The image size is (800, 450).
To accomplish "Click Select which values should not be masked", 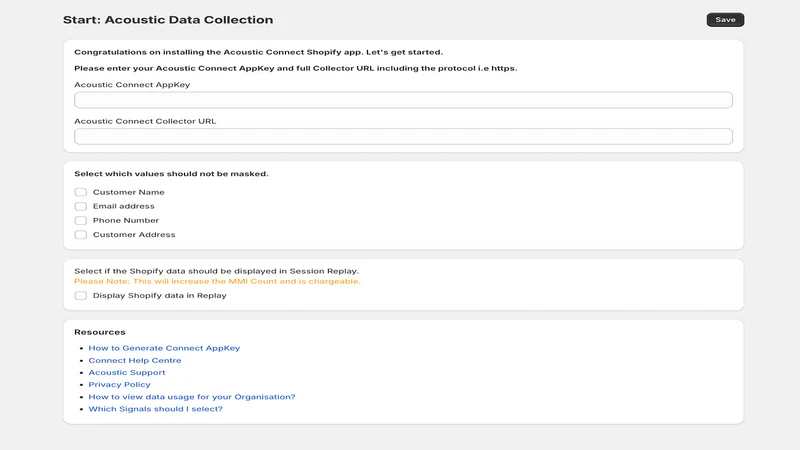I will click(171, 174).
